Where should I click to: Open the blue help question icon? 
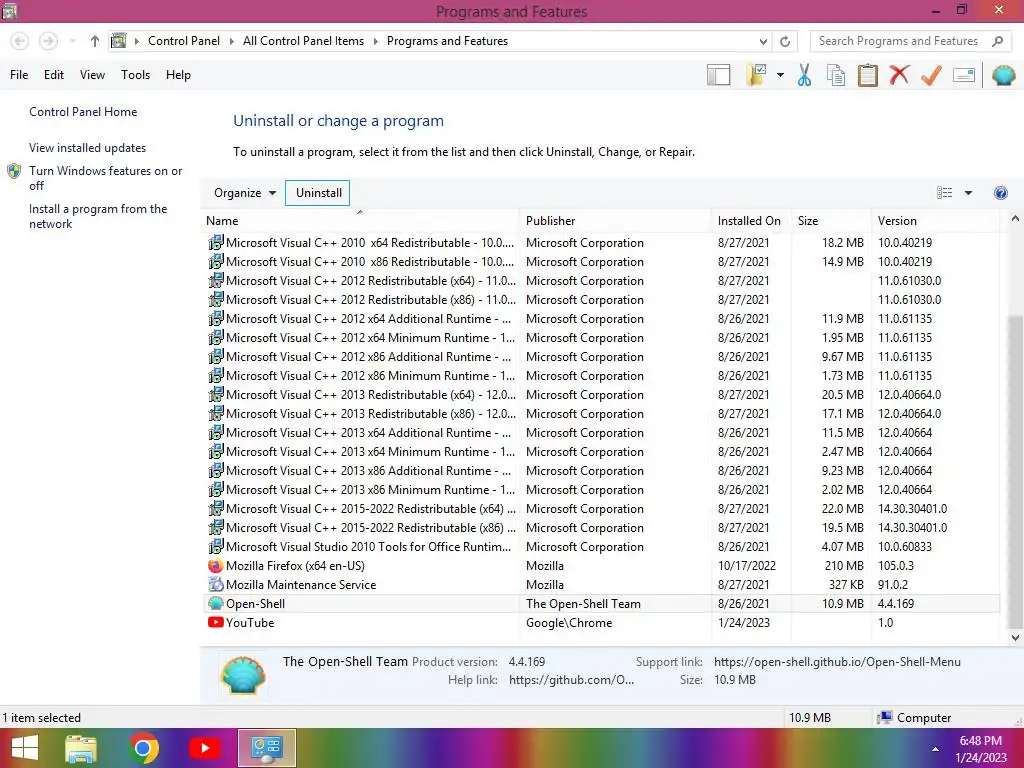[1000, 193]
